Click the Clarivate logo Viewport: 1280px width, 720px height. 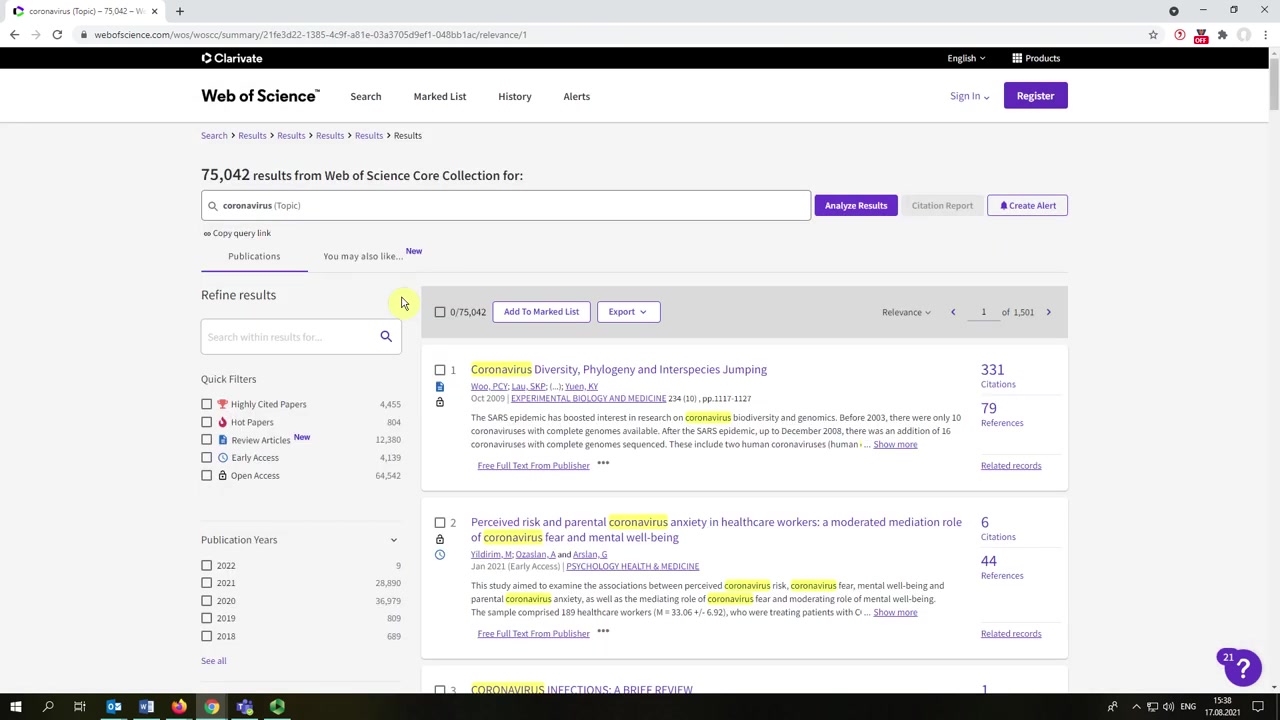[231, 58]
